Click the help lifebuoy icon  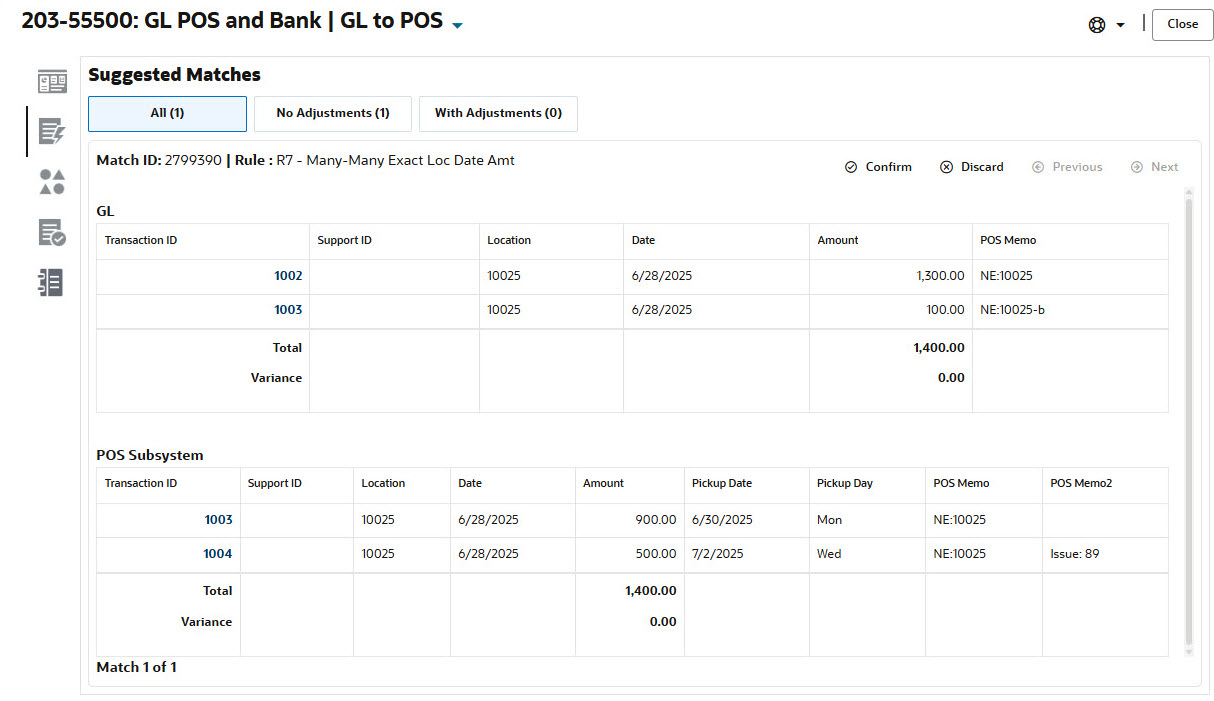tap(1097, 25)
